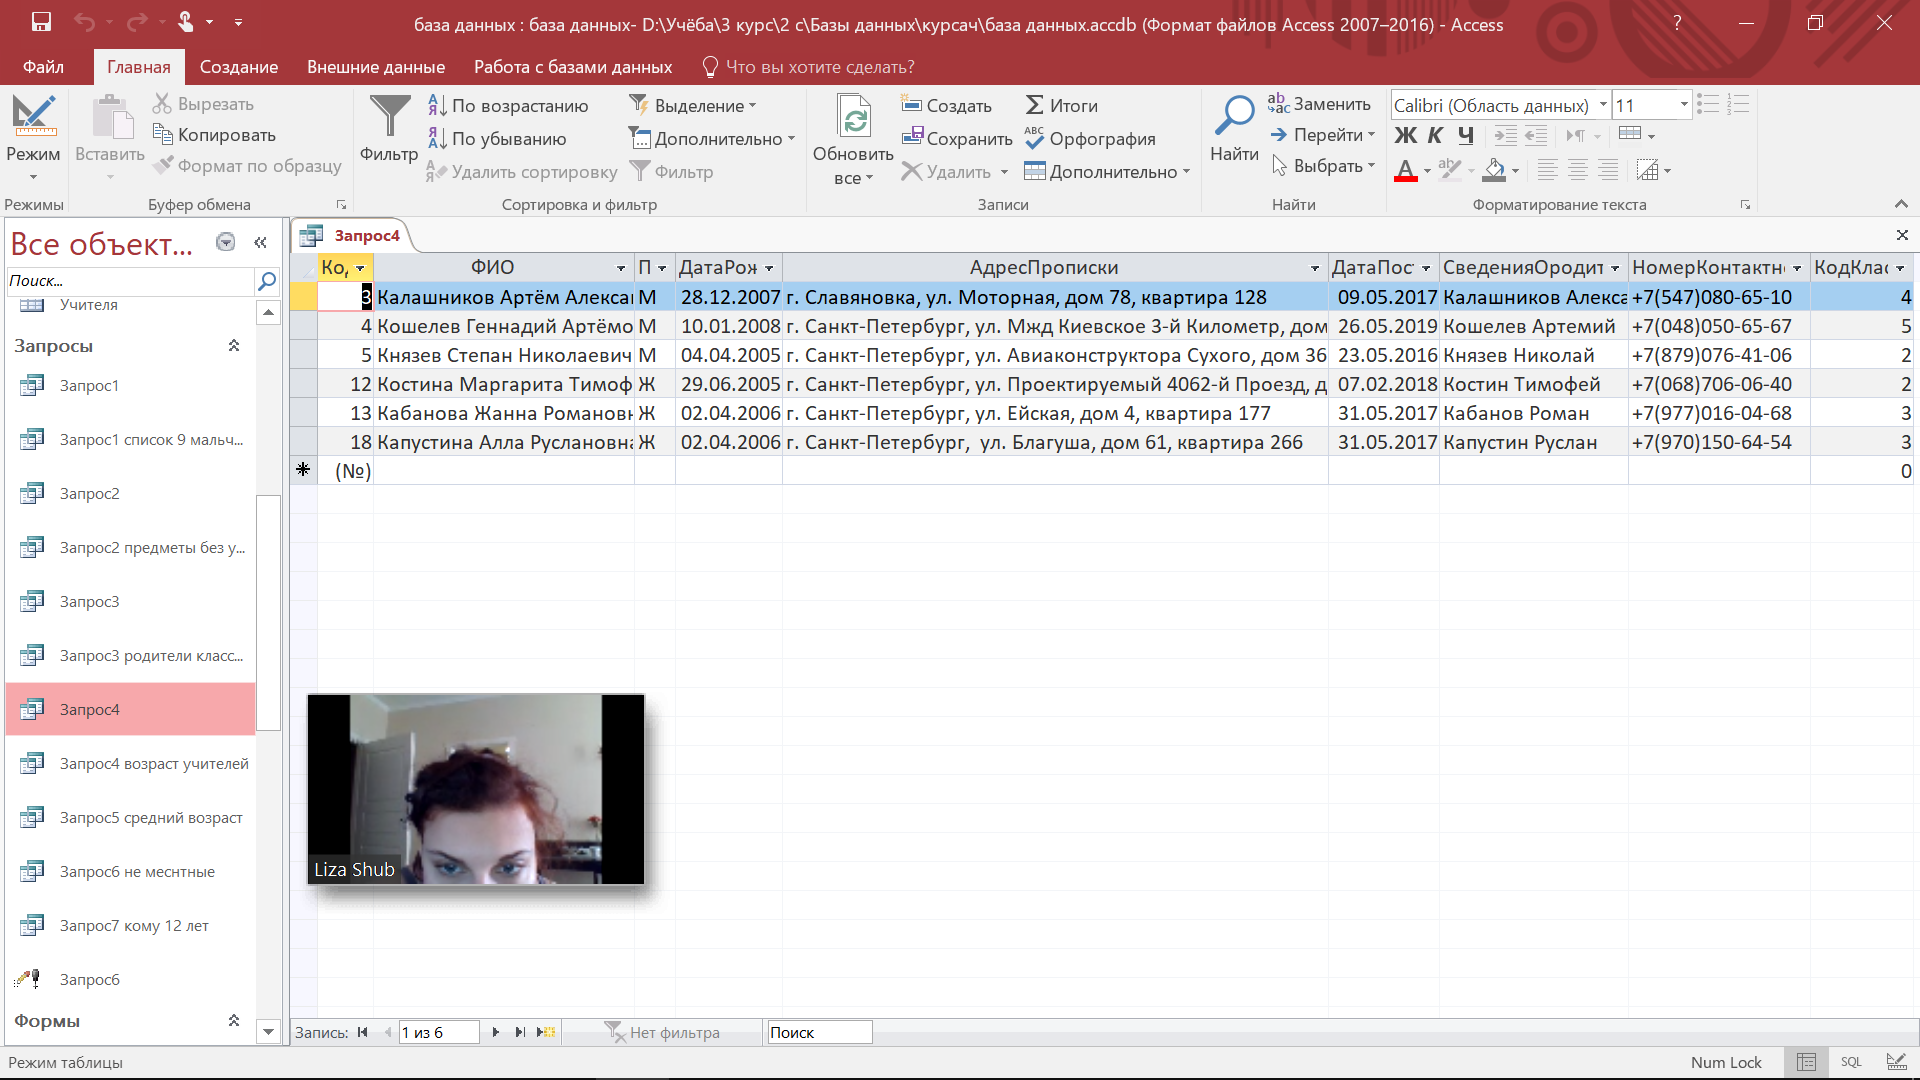Open ФИО column filter dropdown arrow

[x=621, y=268]
